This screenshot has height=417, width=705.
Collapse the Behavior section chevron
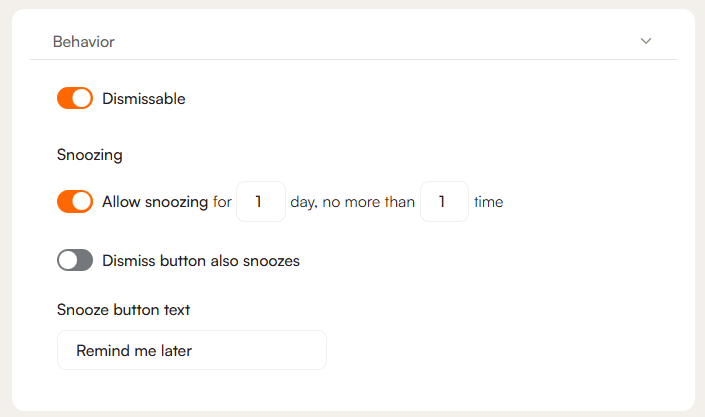coord(646,42)
